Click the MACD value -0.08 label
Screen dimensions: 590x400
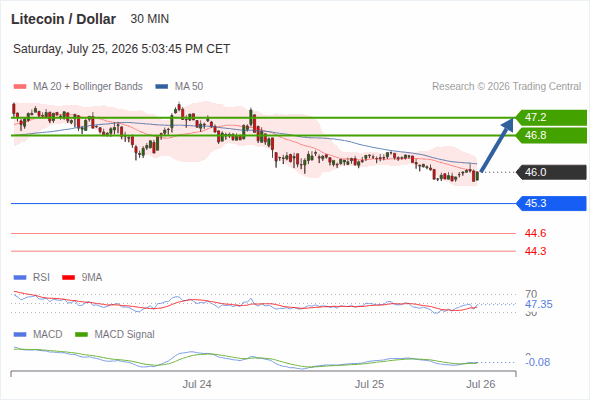pos(538,362)
